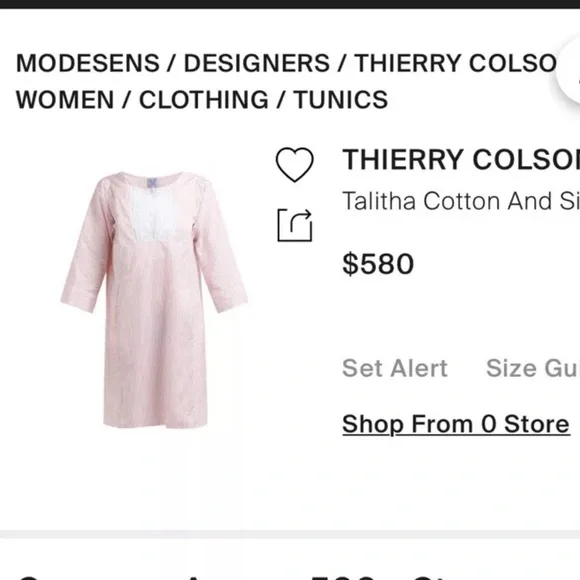Tap the dark header bar at top
This screenshot has height=580, width=580.
[290, 4]
